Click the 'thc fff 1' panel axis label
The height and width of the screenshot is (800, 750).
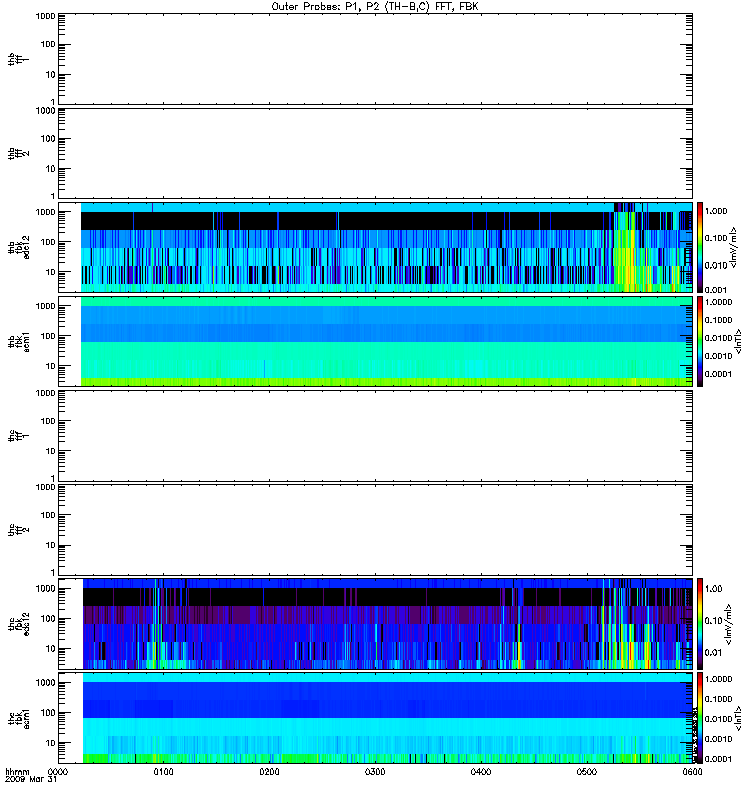click(19, 436)
